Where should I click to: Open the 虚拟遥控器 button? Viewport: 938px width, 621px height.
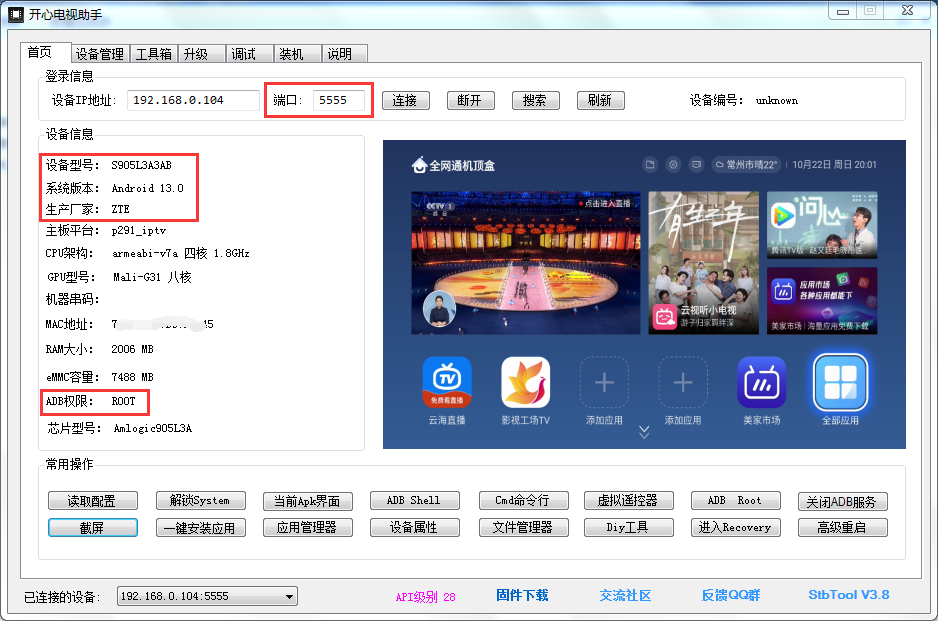629,500
